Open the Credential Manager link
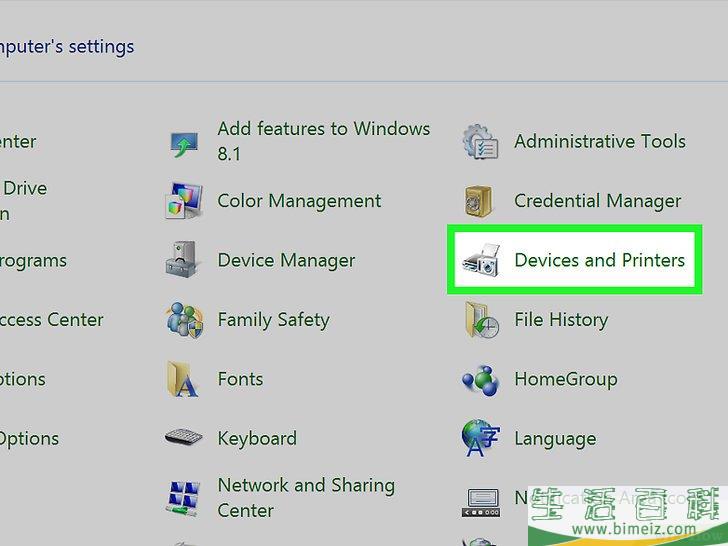 [597, 201]
